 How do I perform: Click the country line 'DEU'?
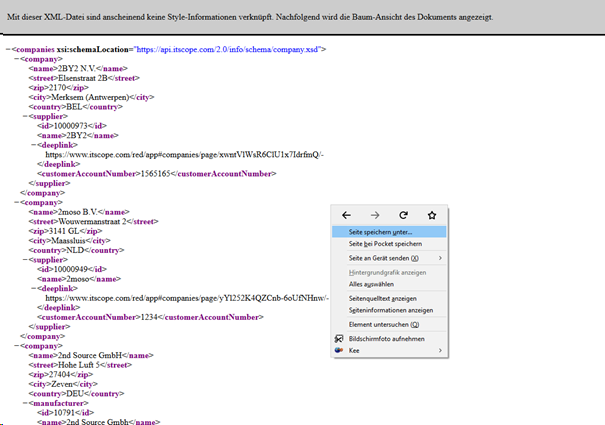76,394
